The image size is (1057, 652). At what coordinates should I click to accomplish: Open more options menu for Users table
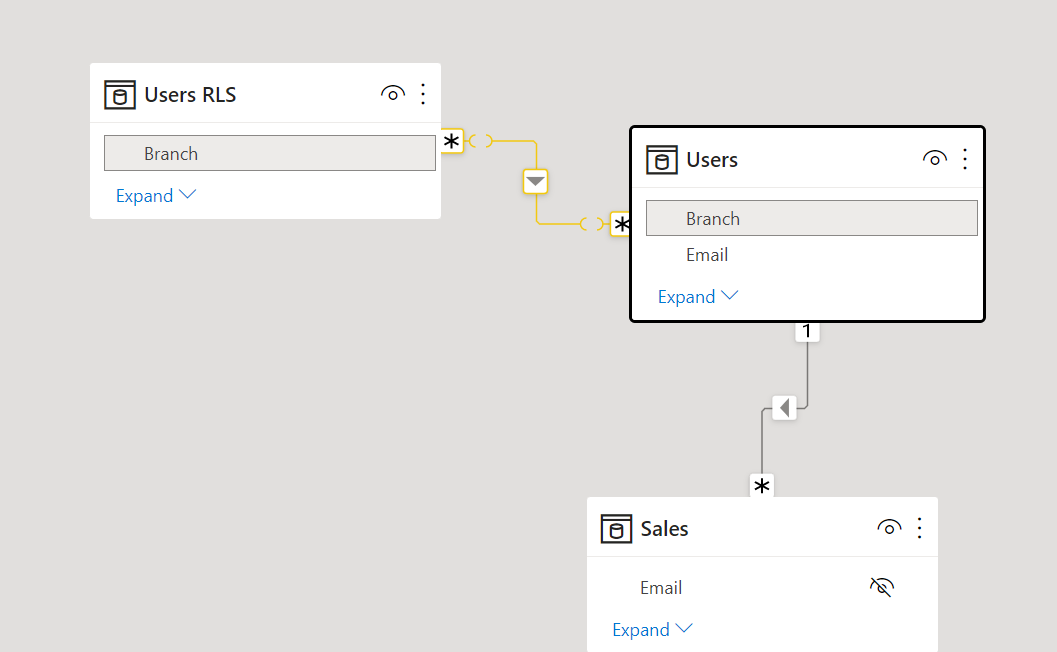pos(965,158)
